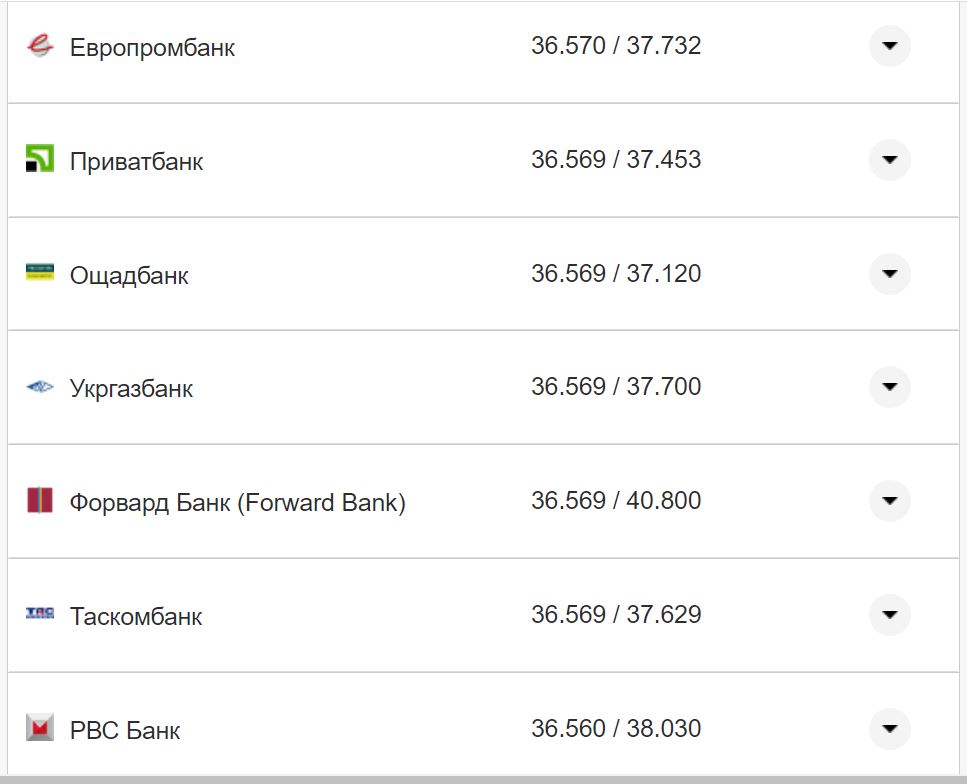Select the Приватбанк bank name link

click(x=135, y=161)
